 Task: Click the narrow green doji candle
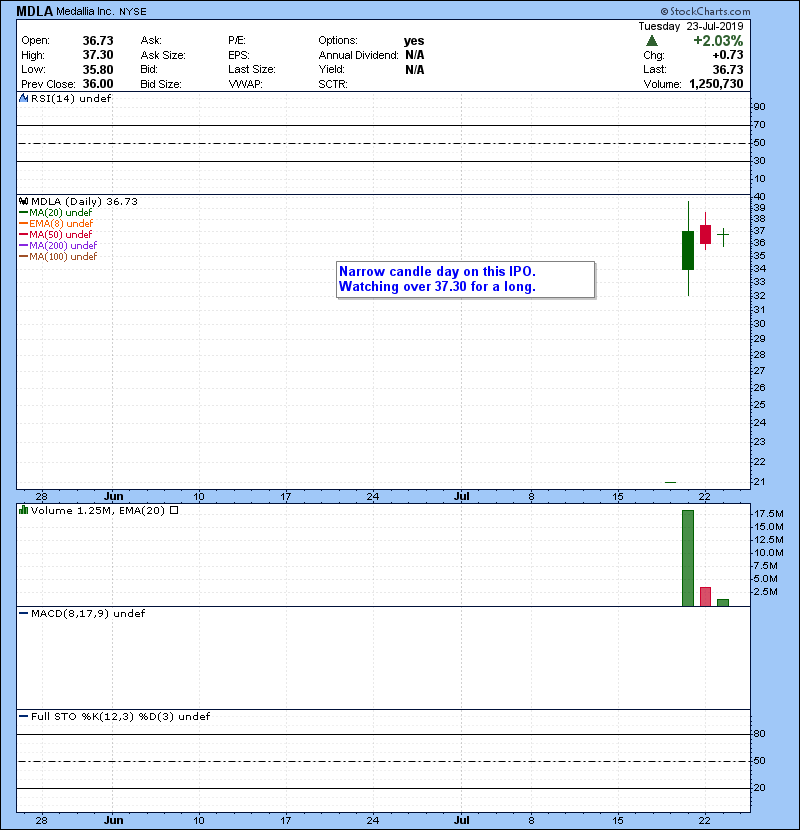click(723, 234)
